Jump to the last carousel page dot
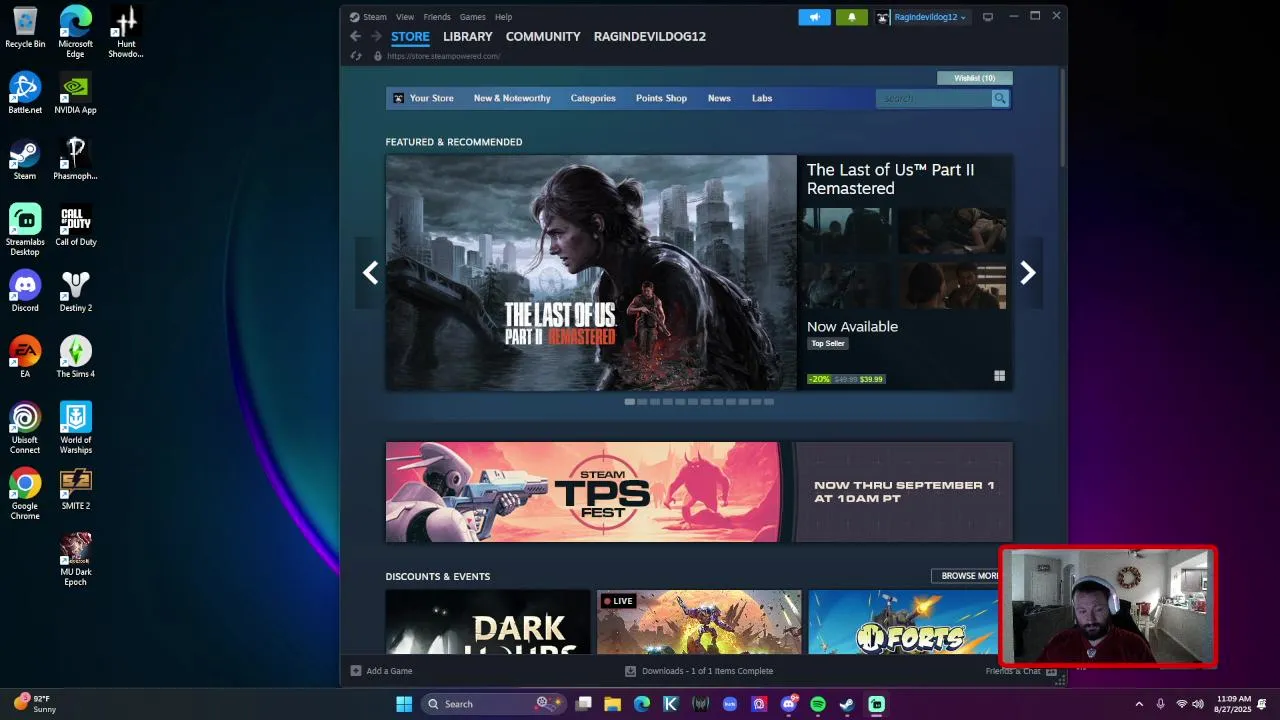 [768, 402]
